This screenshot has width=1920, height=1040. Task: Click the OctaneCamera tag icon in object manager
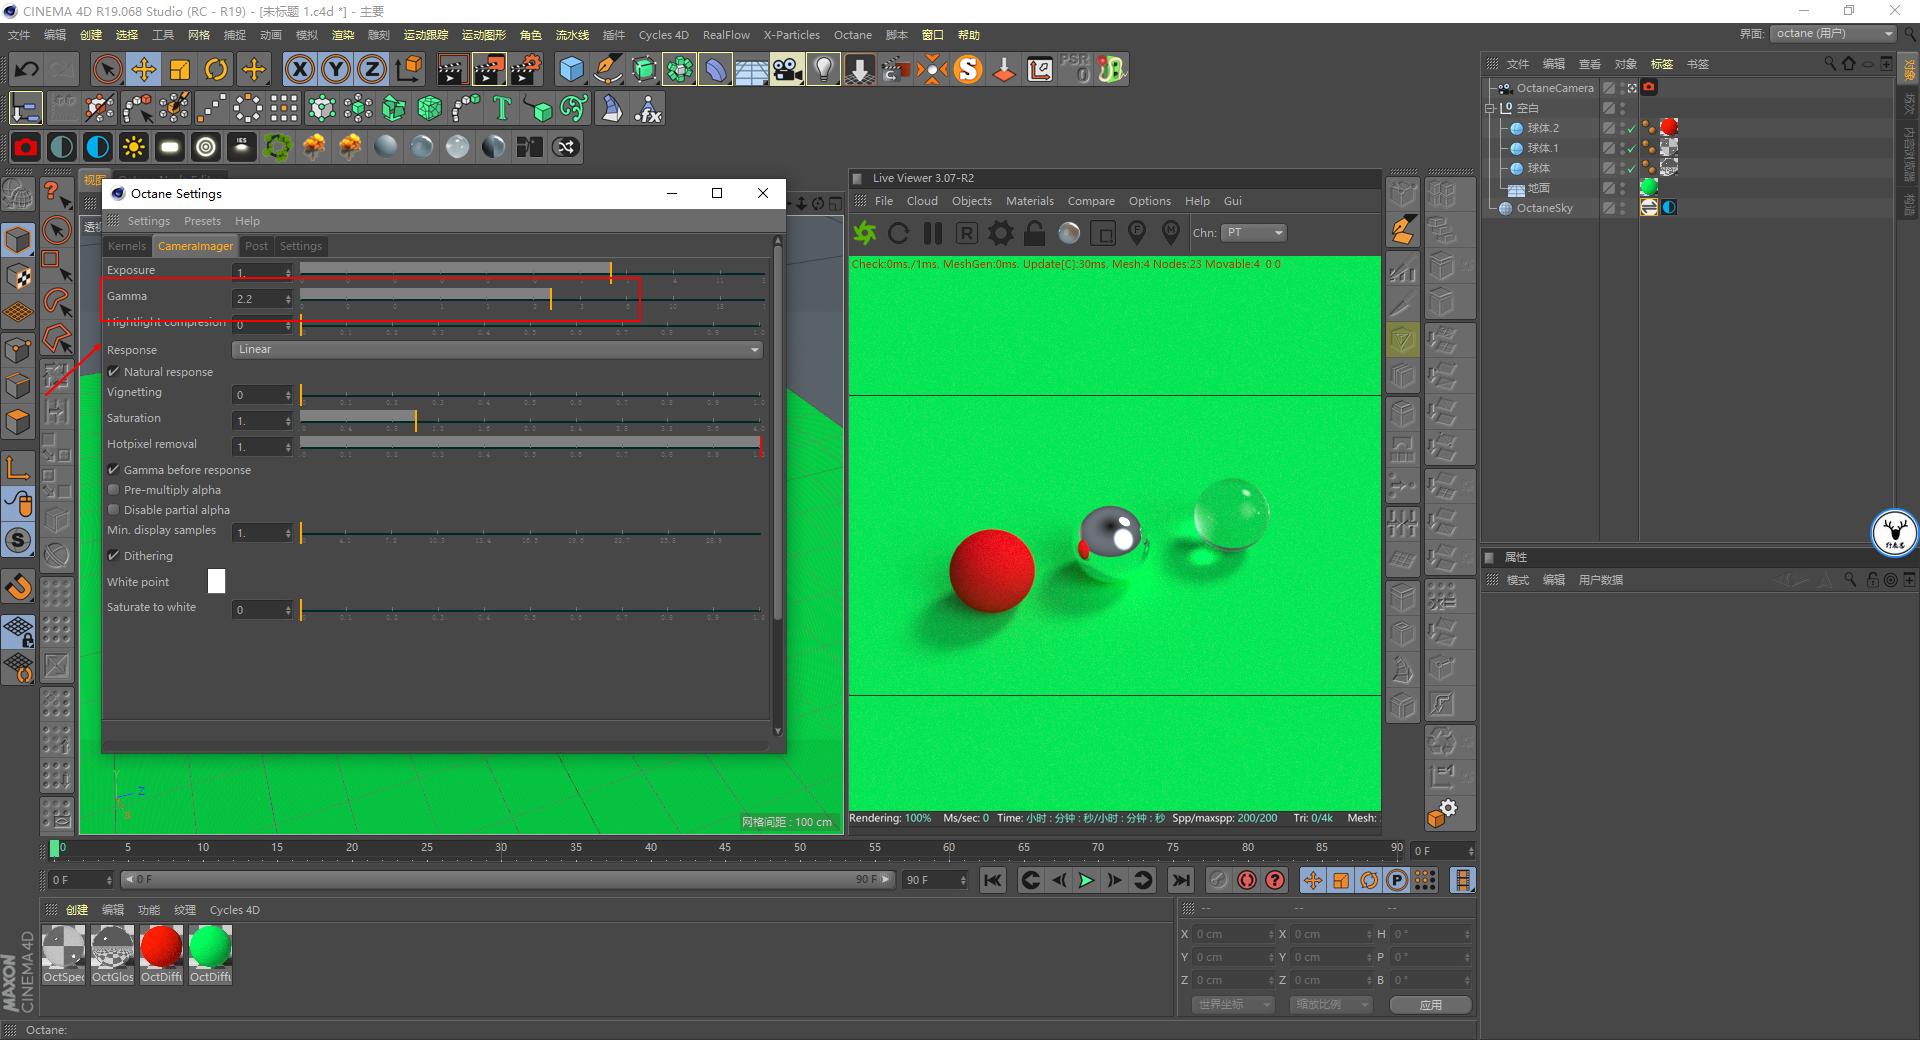click(x=1649, y=87)
